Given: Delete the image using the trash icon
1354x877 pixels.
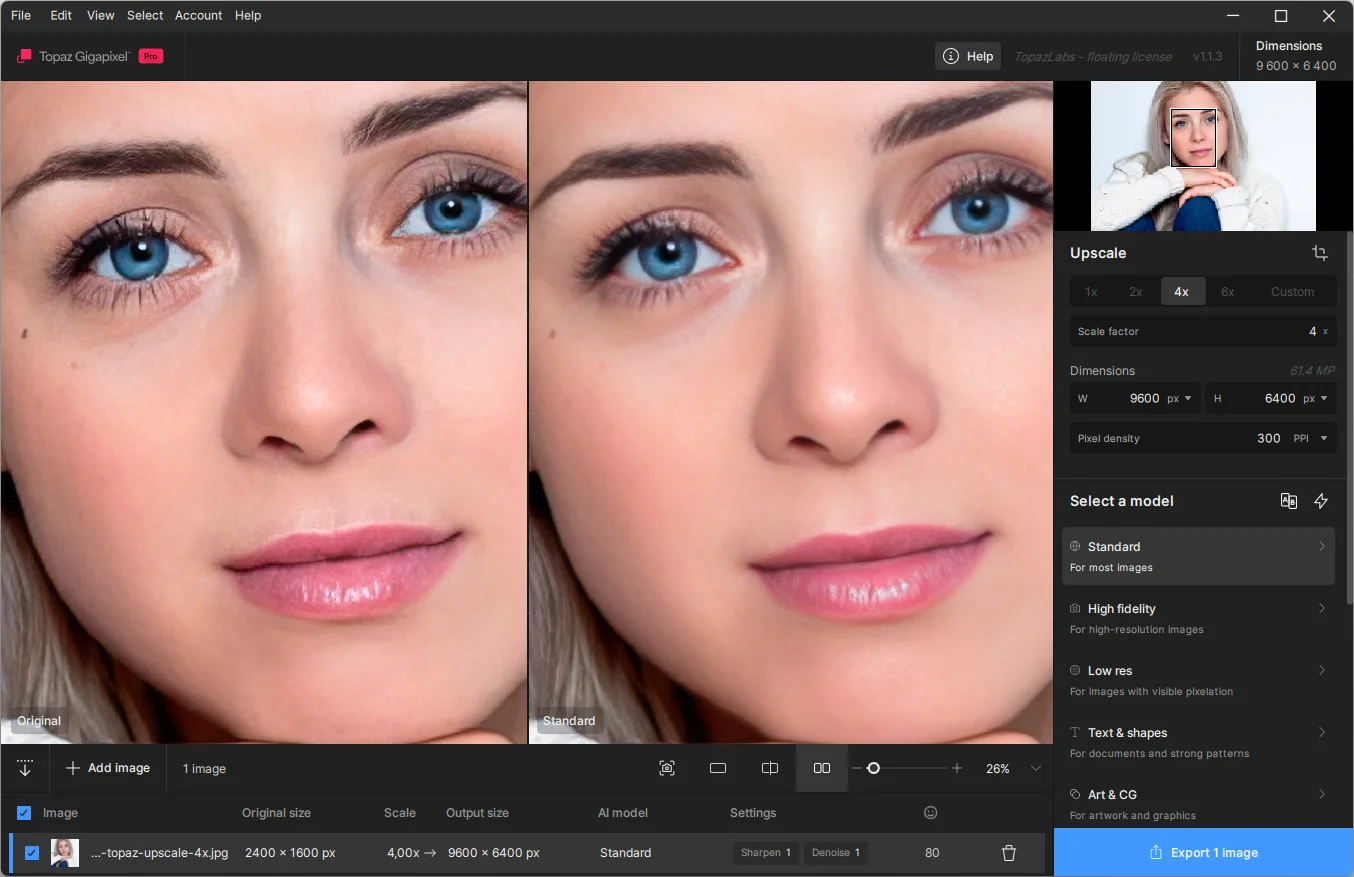Looking at the screenshot, I should [1009, 853].
